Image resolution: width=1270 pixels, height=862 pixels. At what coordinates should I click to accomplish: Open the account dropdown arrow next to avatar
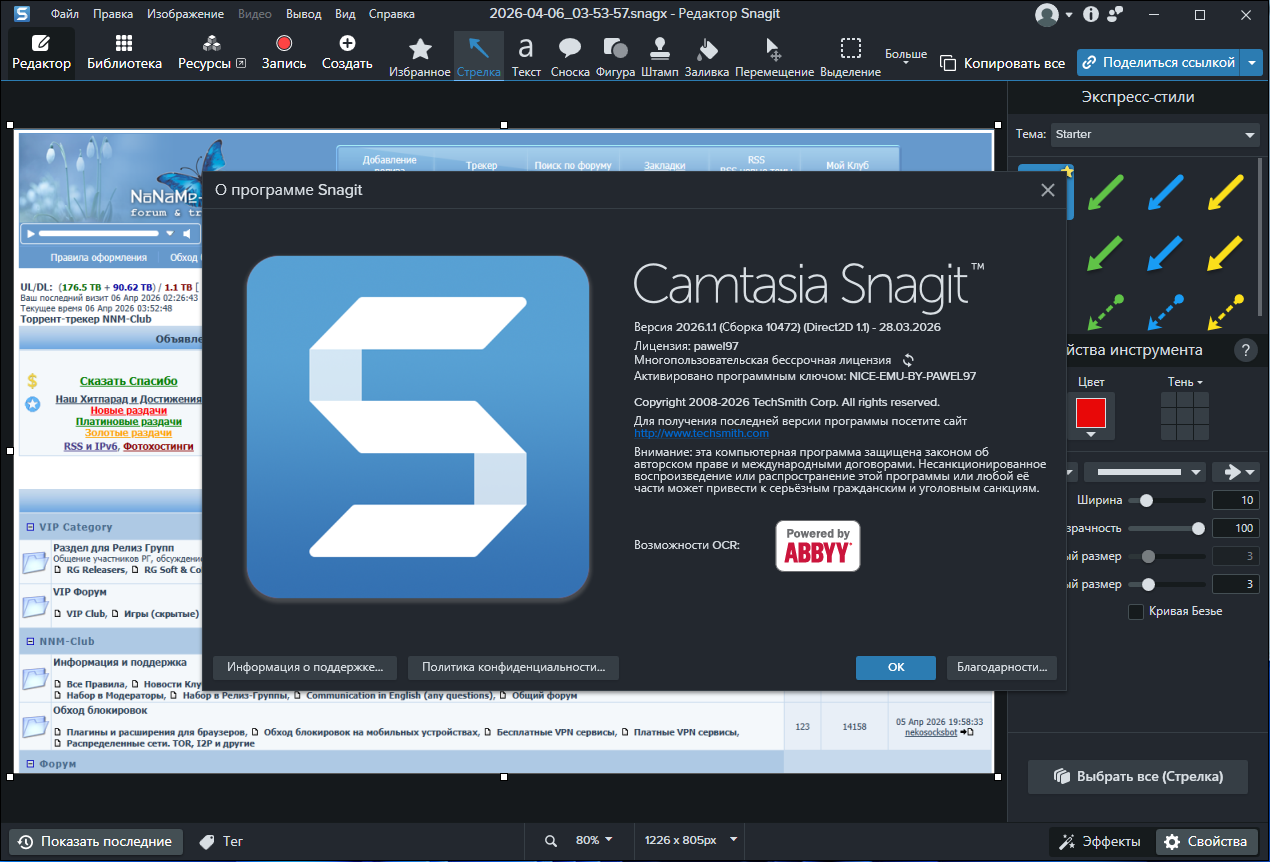pos(1069,15)
